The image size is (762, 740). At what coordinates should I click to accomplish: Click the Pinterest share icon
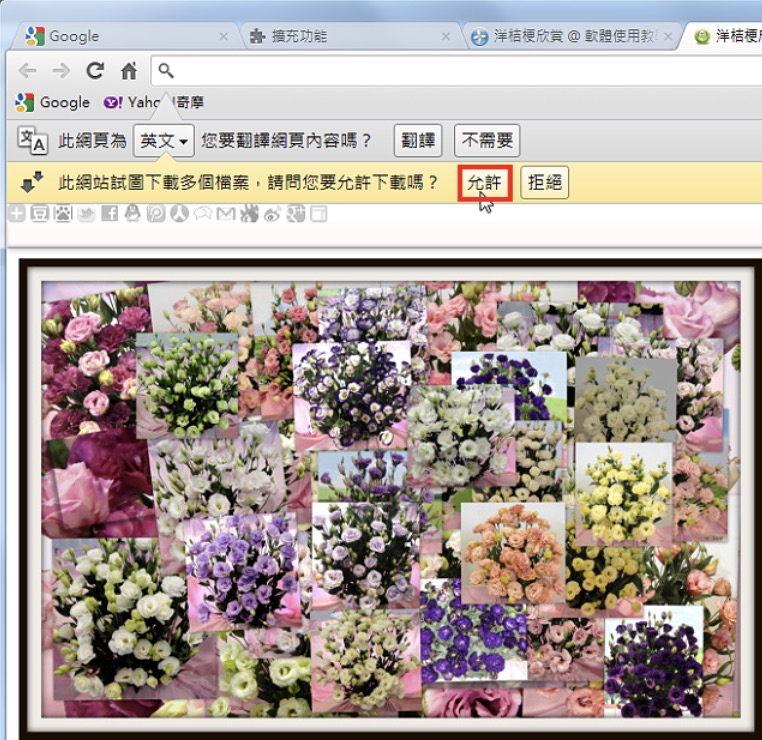pos(156,213)
